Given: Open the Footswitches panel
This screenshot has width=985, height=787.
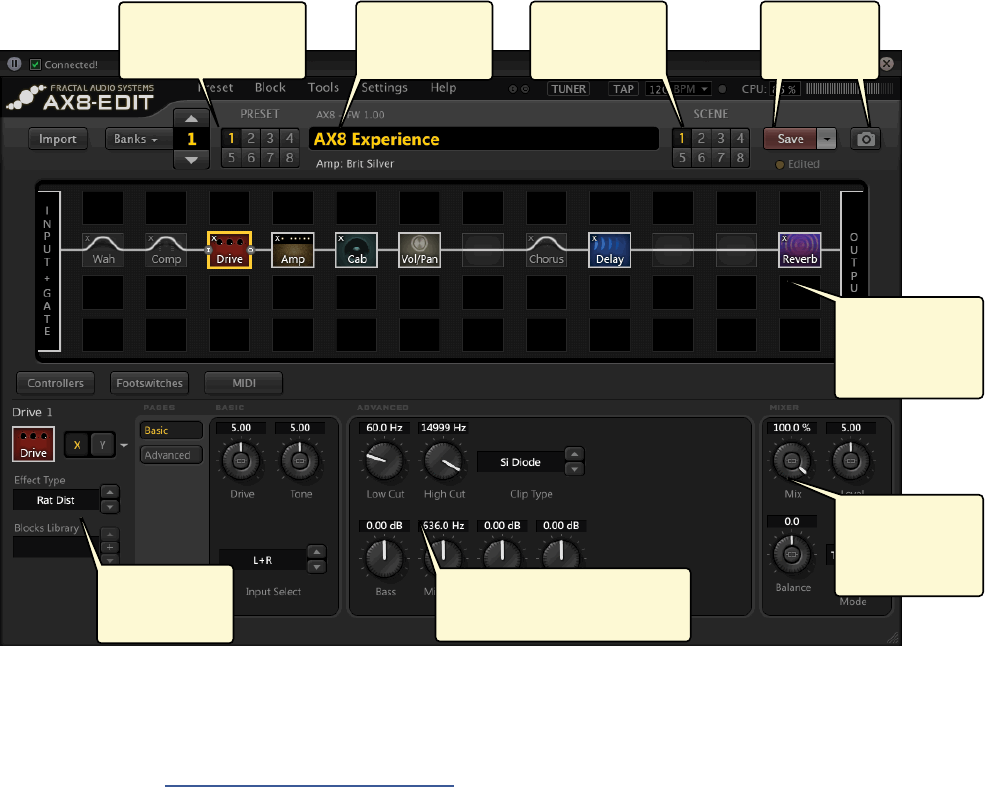Looking at the screenshot, I should [150, 383].
